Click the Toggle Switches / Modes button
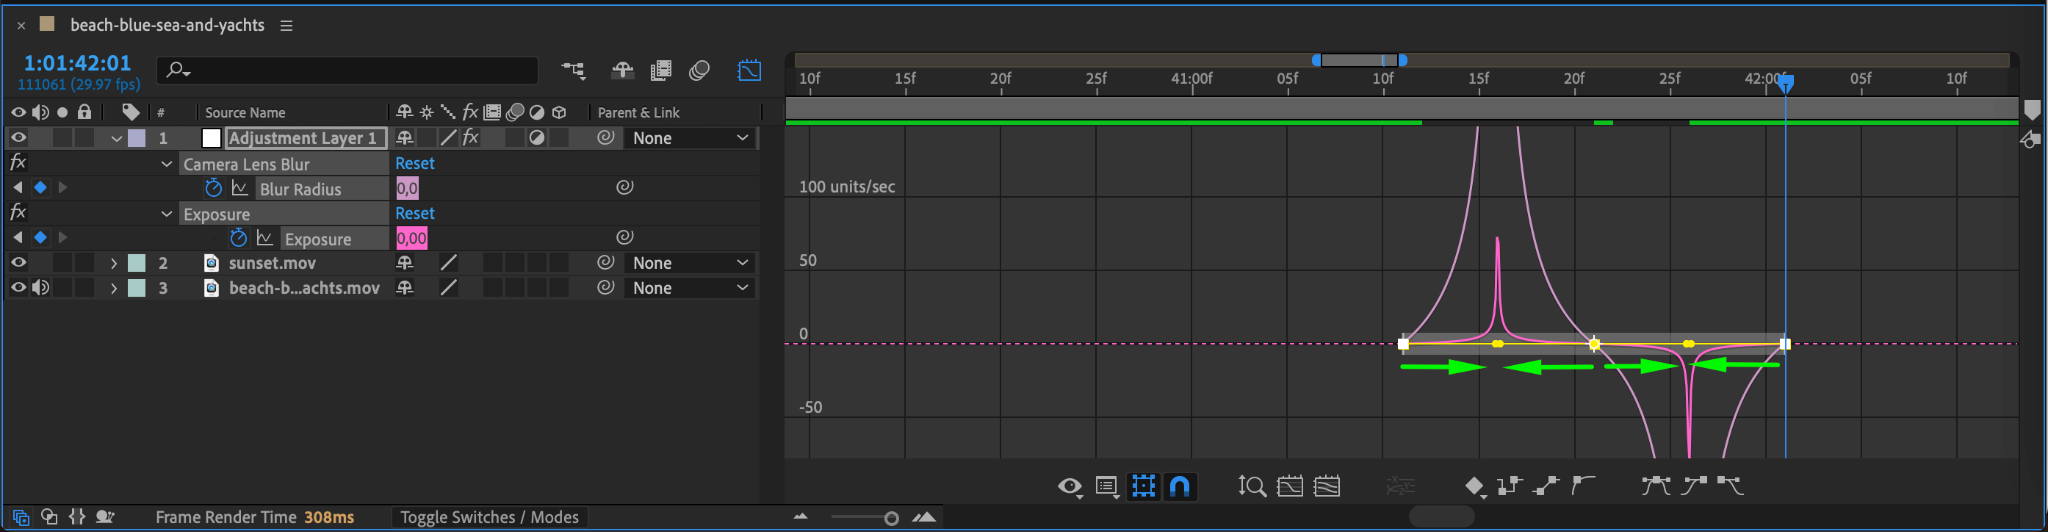This screenshot has height=532, width=2048. [x=489, y=517]
